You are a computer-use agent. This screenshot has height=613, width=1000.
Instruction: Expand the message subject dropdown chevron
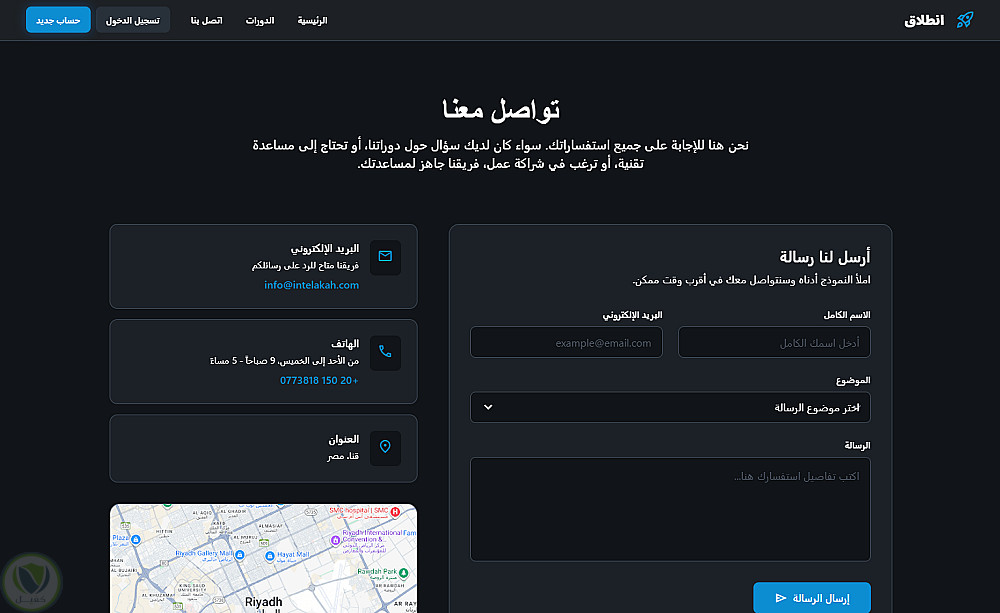point(488,408)
